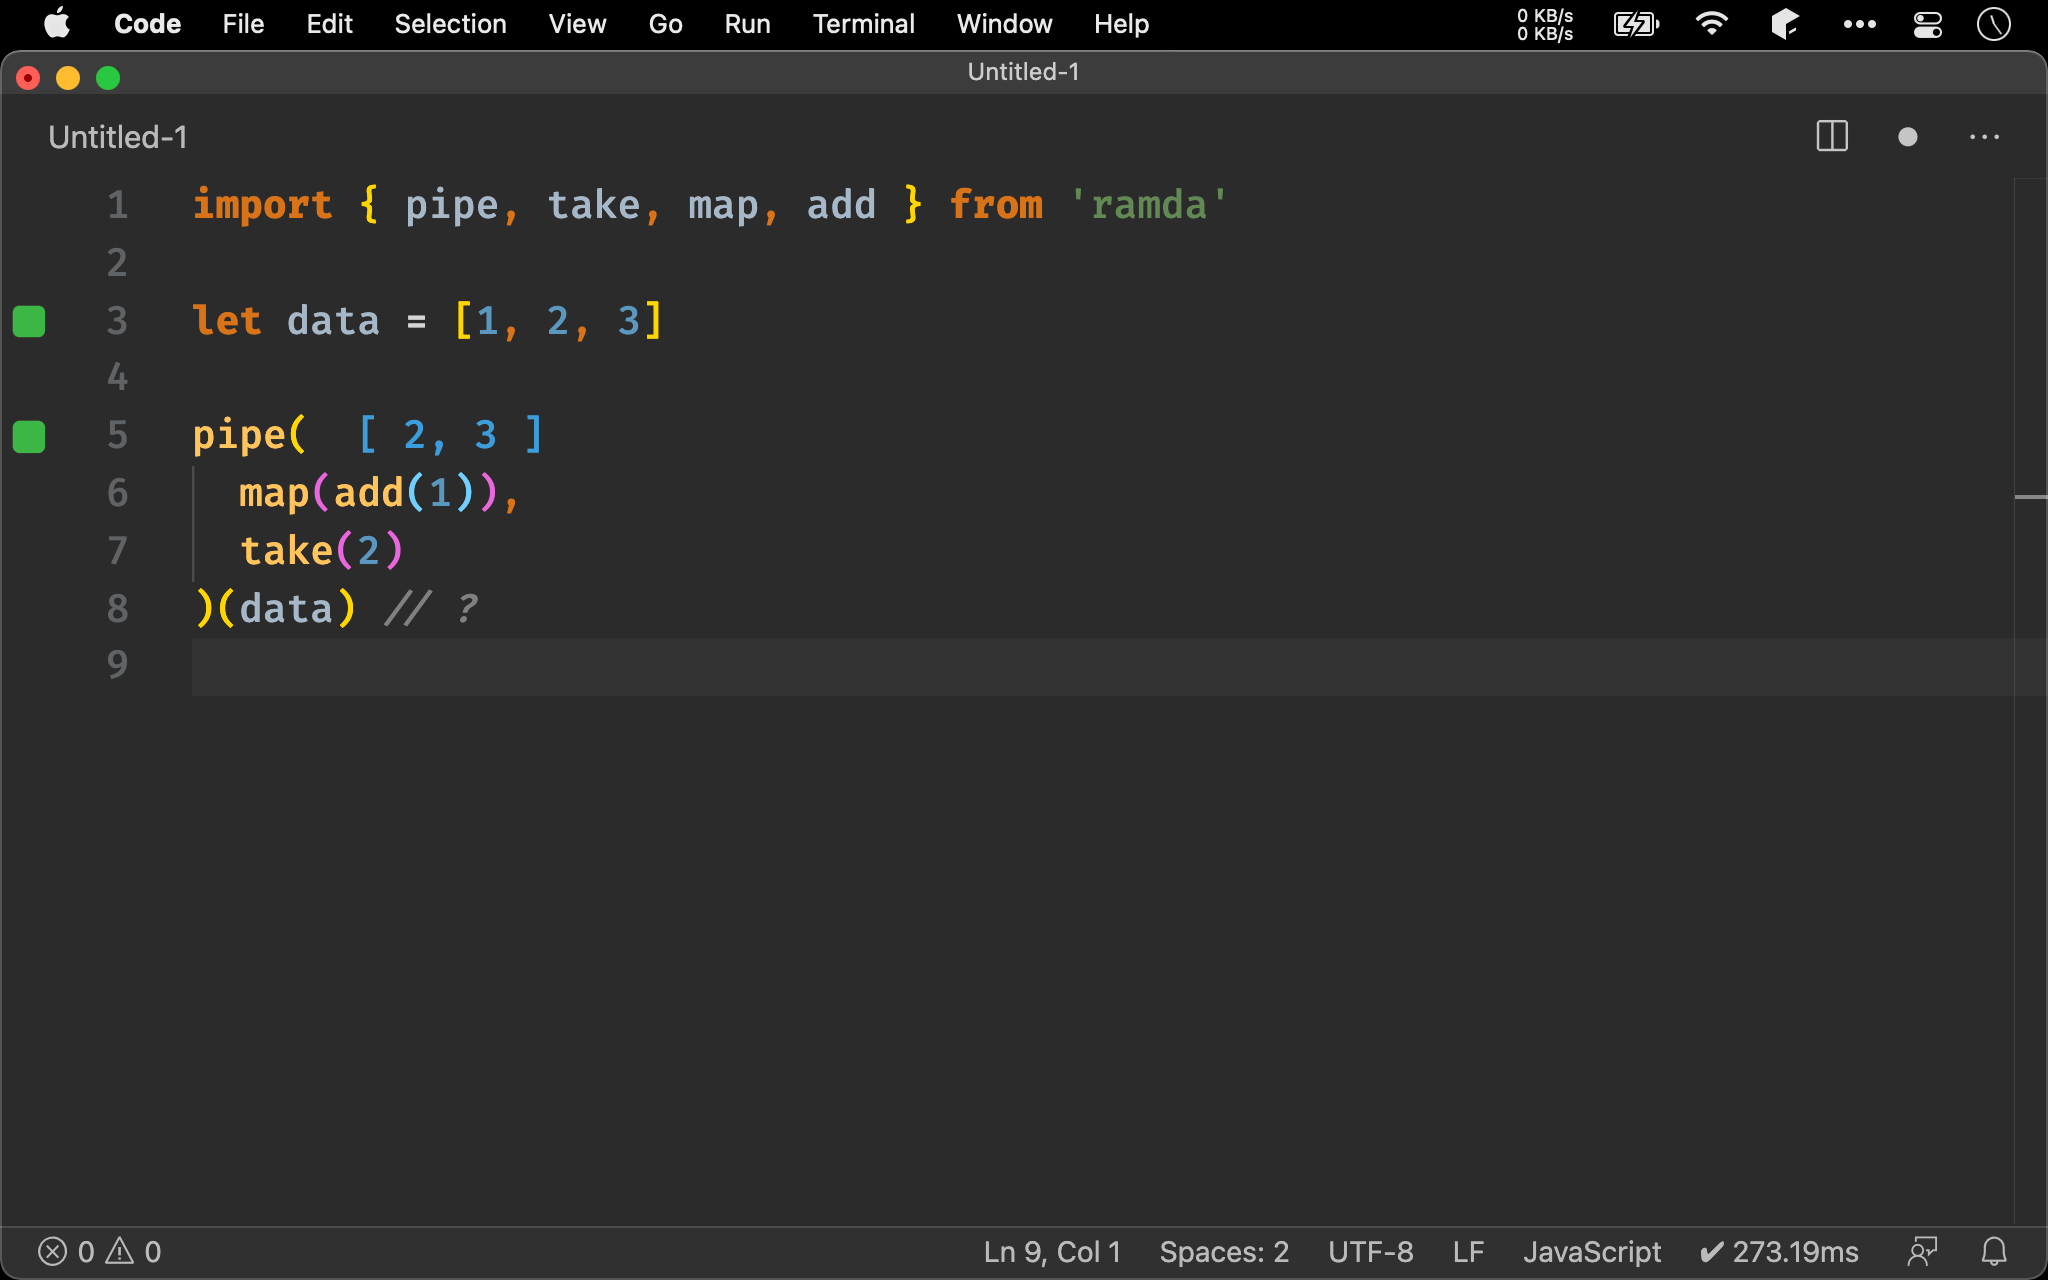Viewport: 2048px width, 1280px height.
Task: Open the Code application menu
Action: [x=147, y=24]
